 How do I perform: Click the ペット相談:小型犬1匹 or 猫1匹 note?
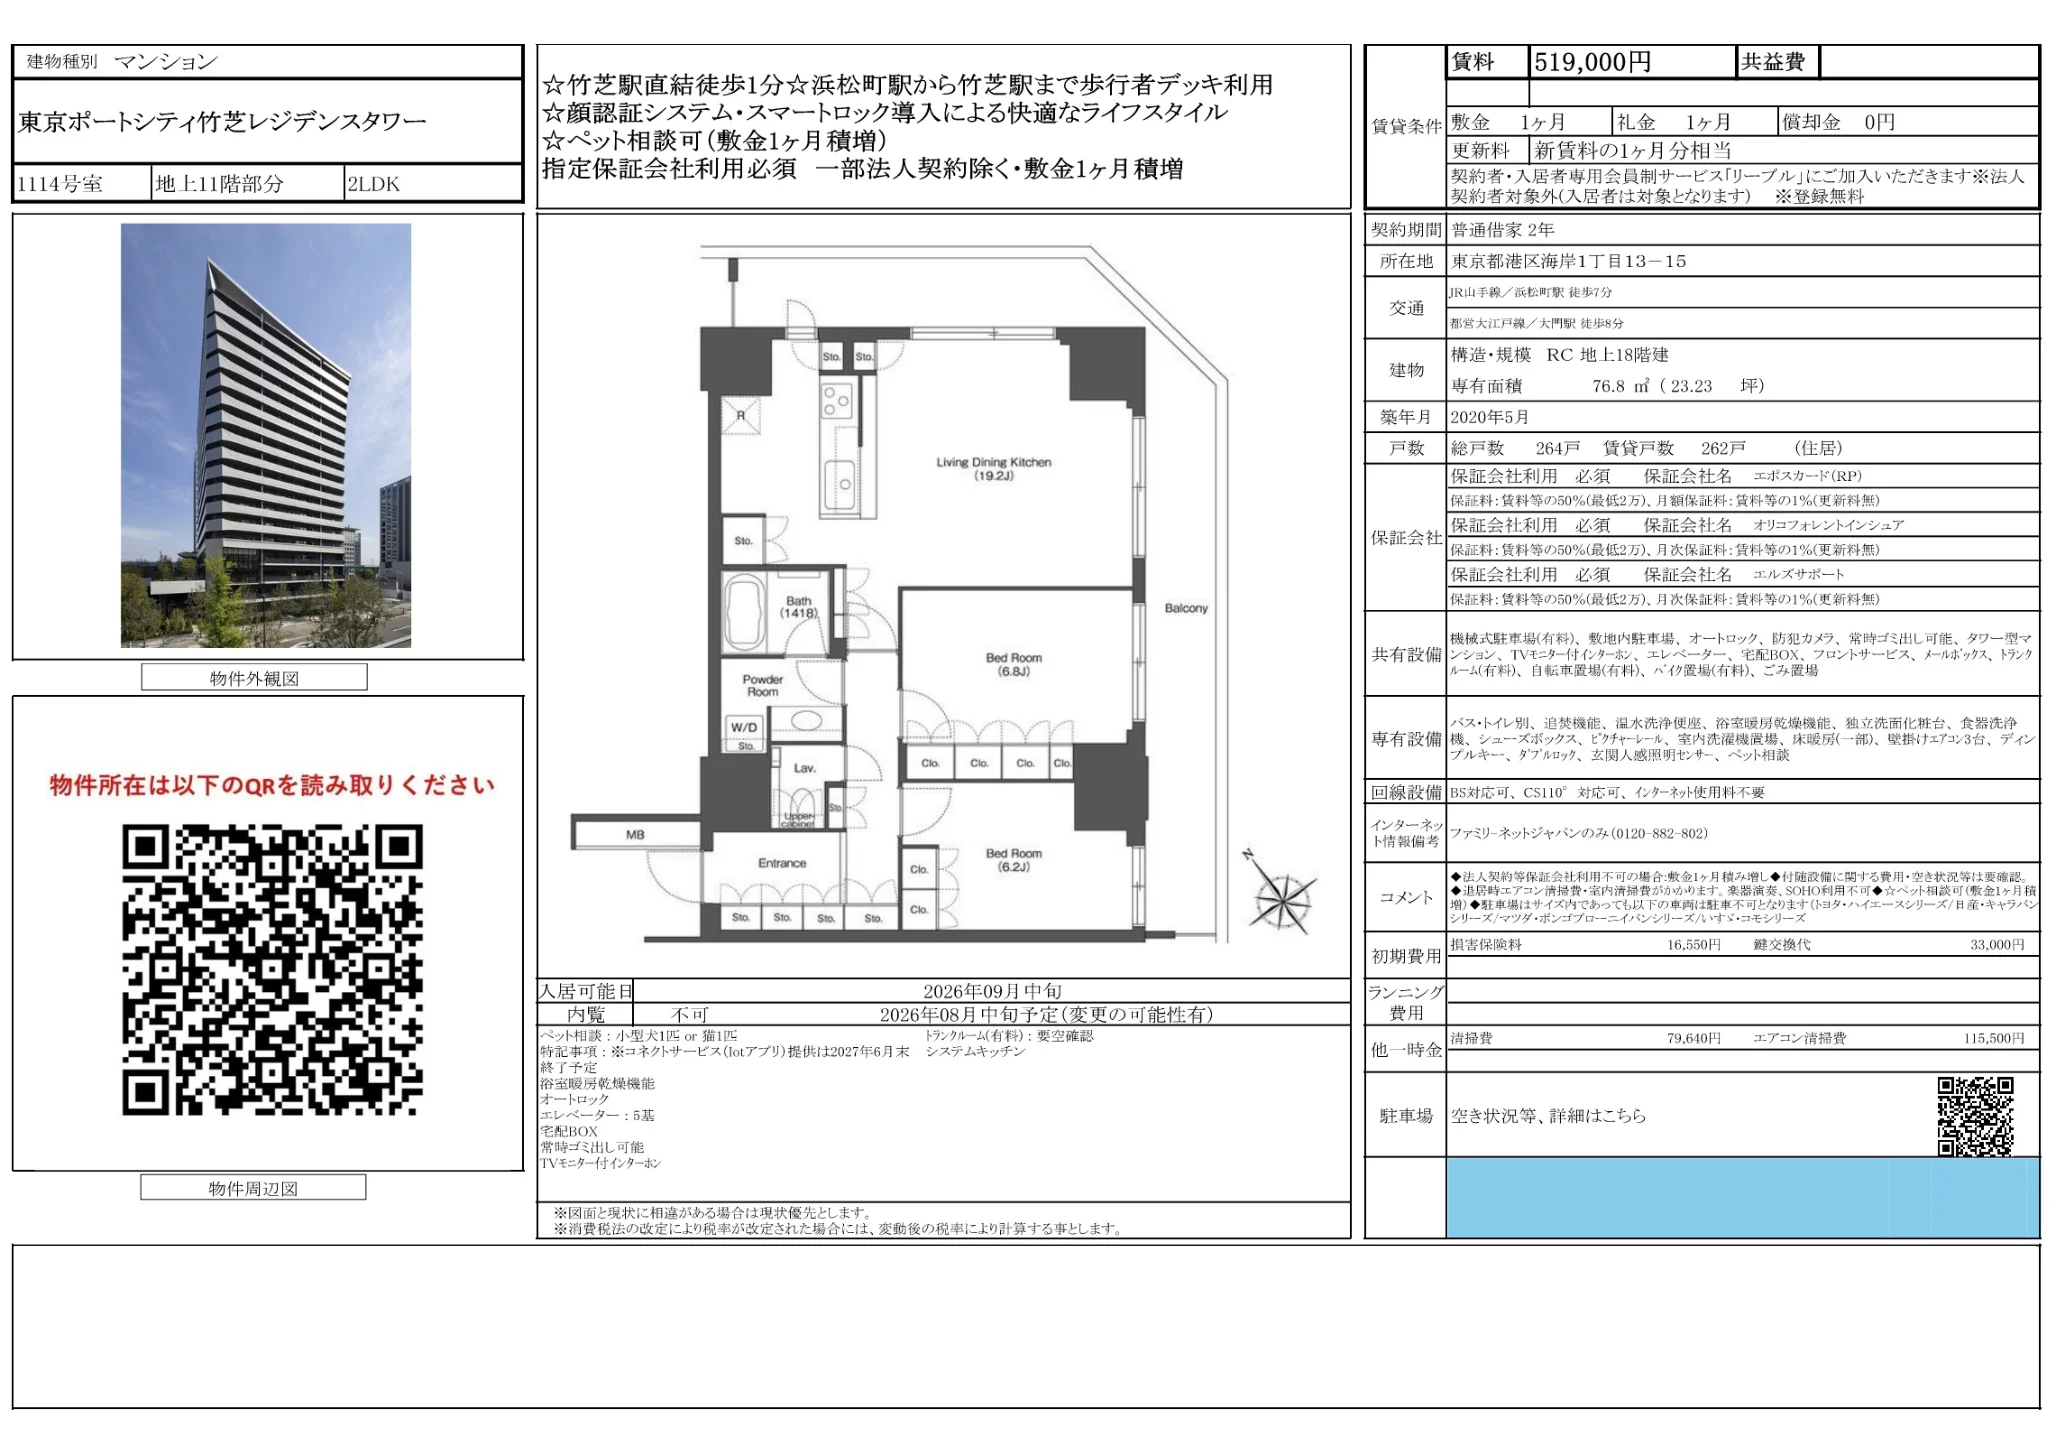coord(639,1036)
